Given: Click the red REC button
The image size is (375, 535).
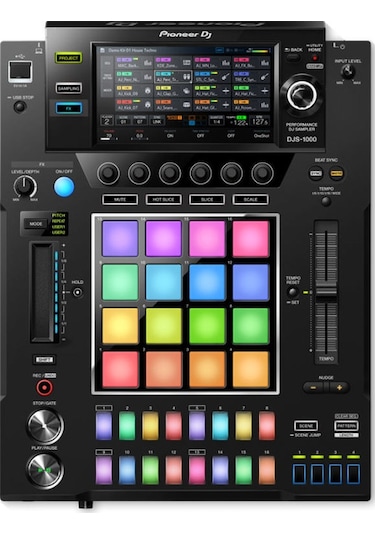Looking at the screenshot, I should pyautogui.click(x=44, y=388).
